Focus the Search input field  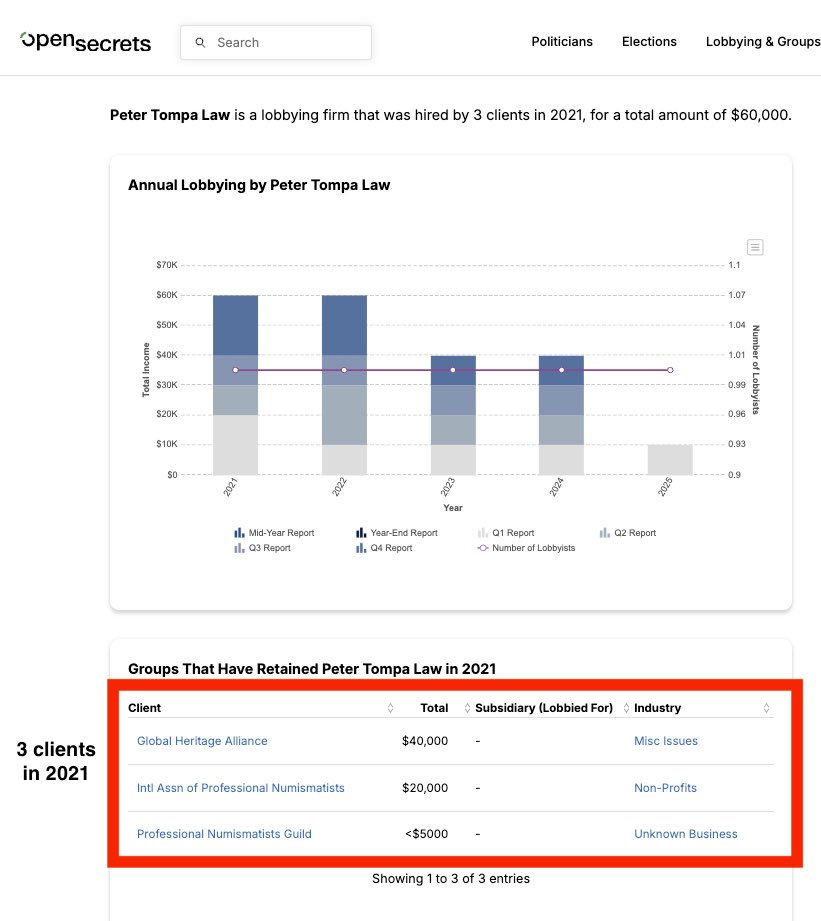pyautogui.click(x=275, y=42)
